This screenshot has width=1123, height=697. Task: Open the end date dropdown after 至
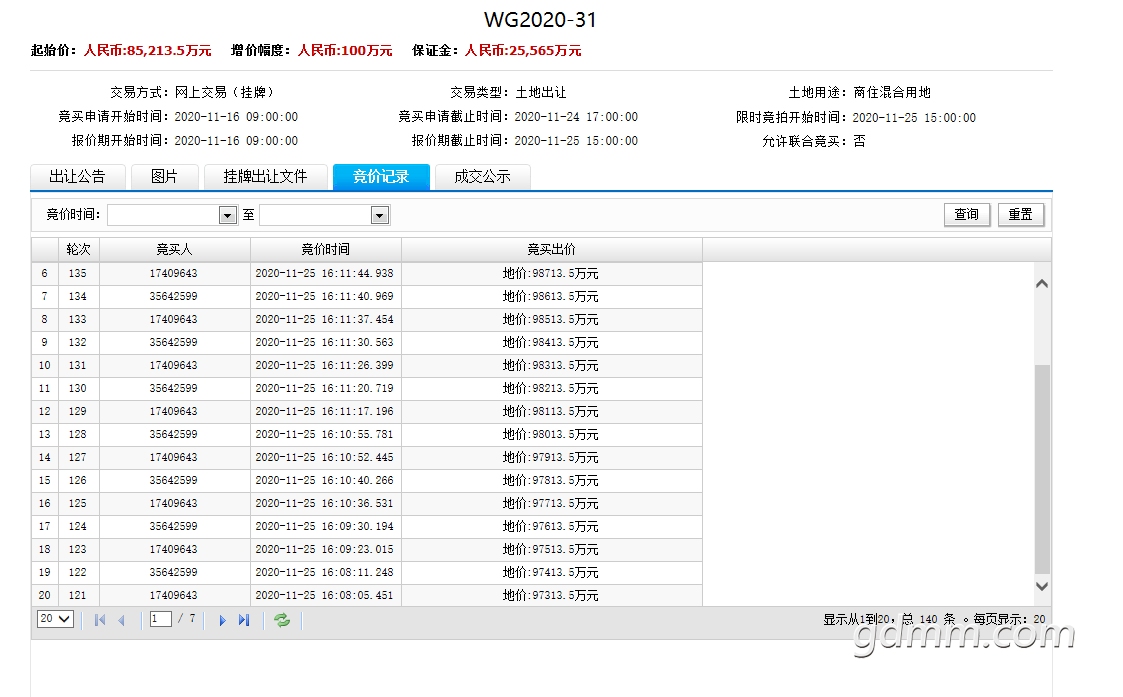(x=380, y=215)
